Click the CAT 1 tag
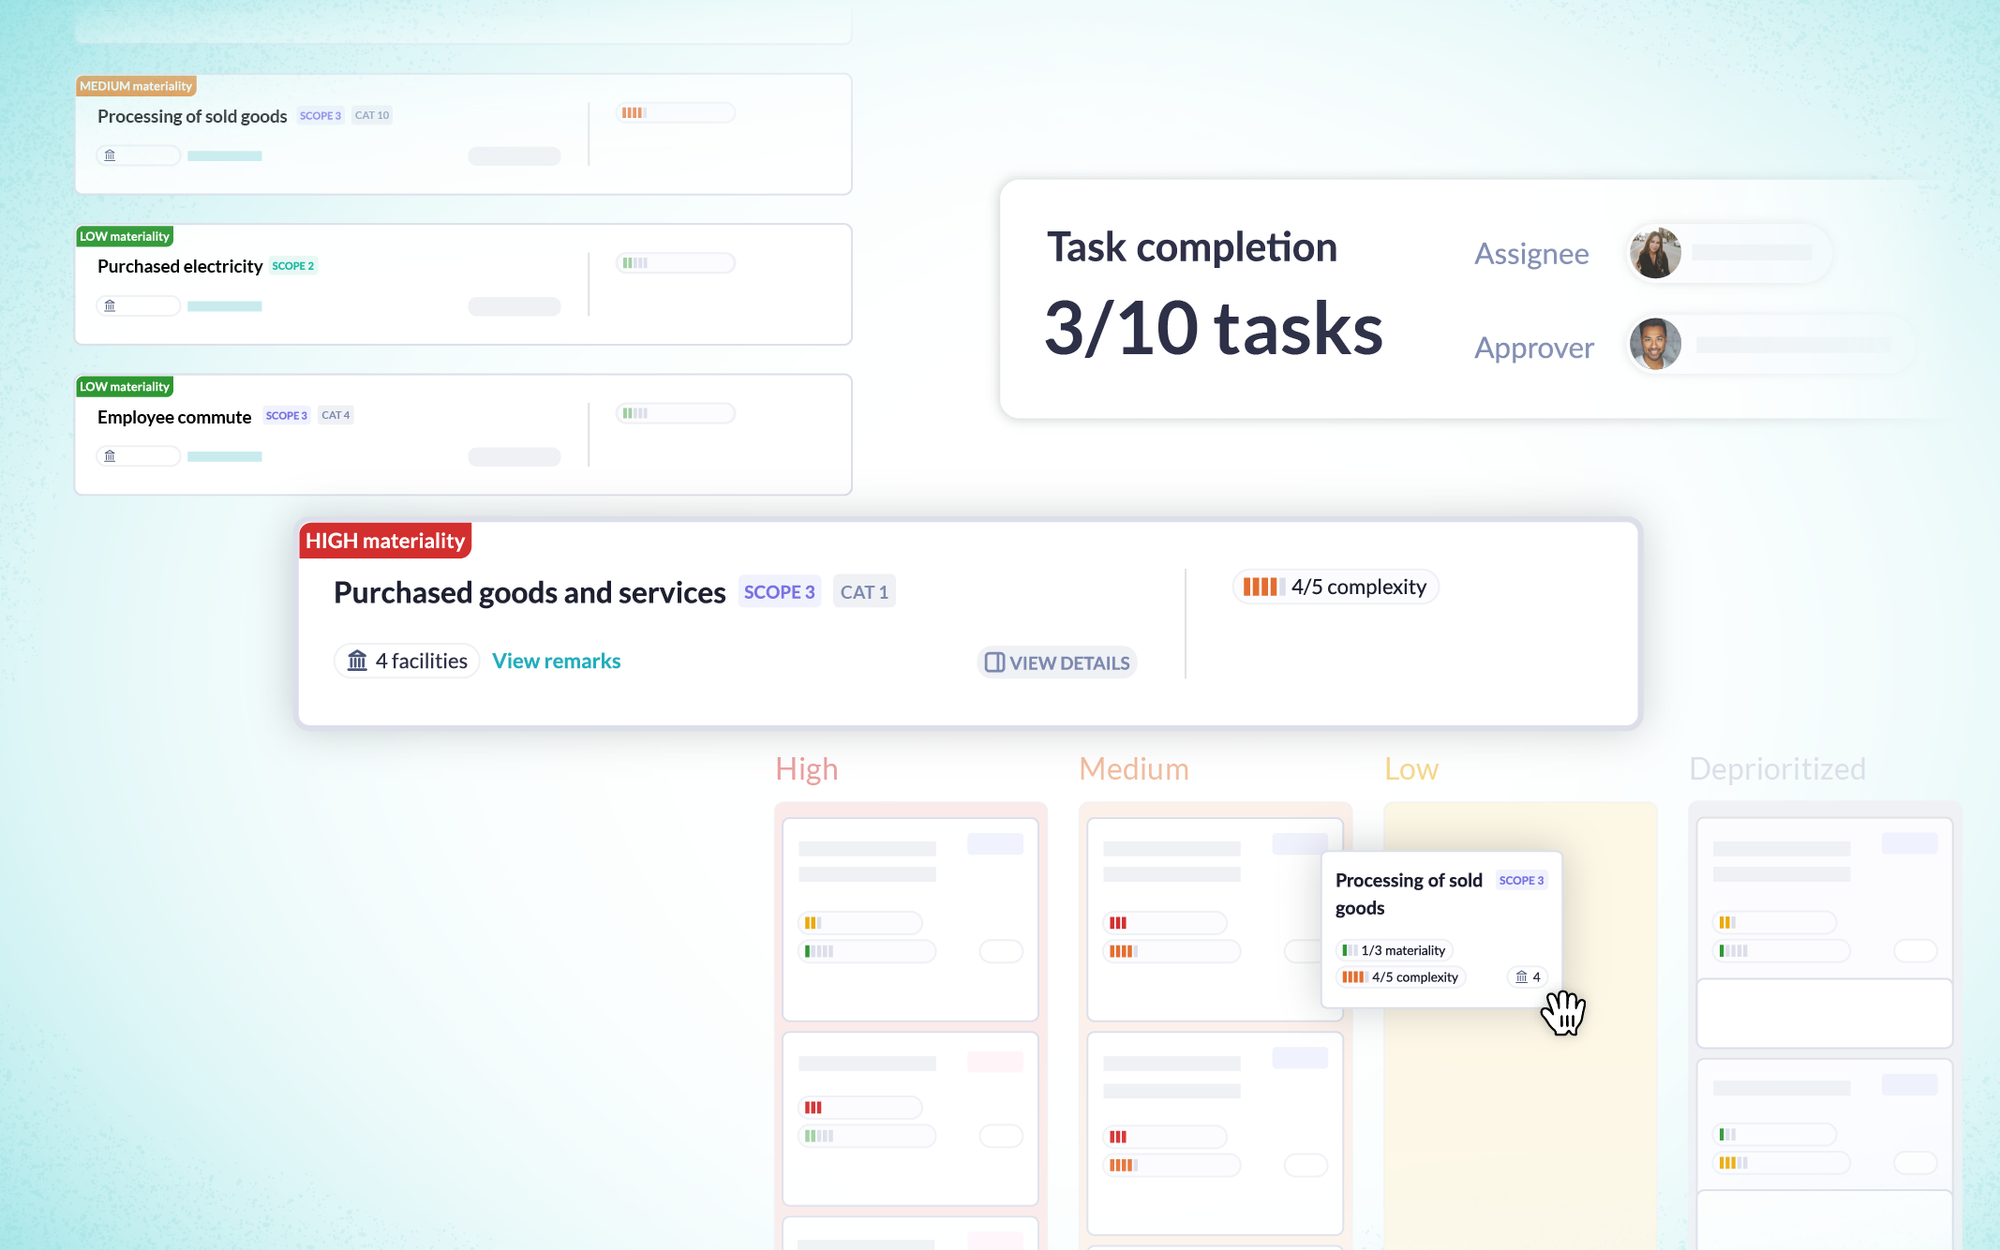The height and width of the screenshot is (1250, 2000). coord(864,592)
